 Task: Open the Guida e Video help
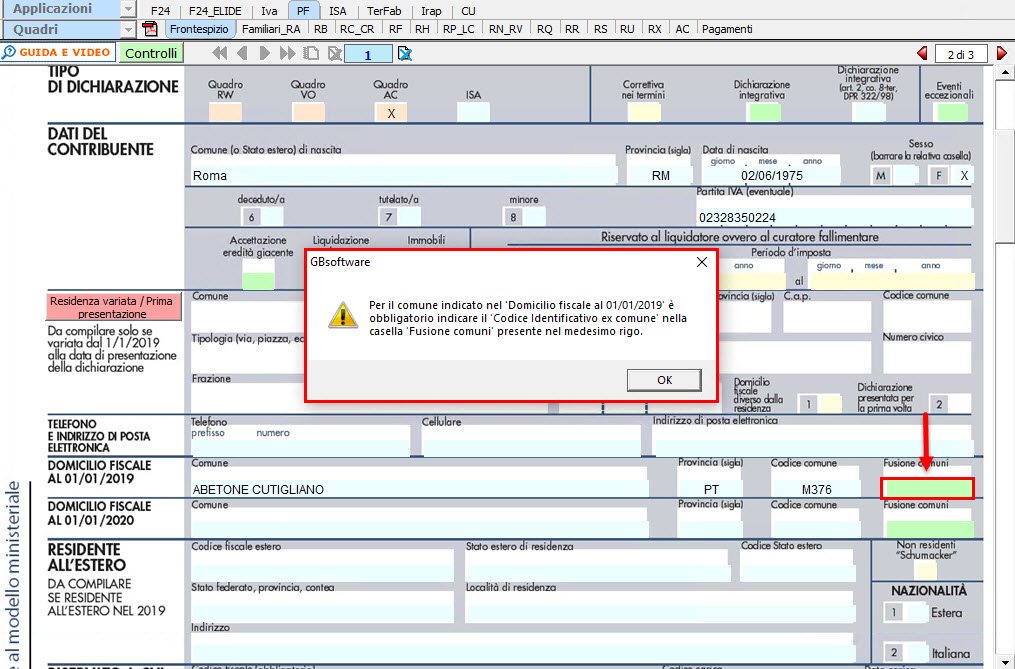[x=58, y=52]
